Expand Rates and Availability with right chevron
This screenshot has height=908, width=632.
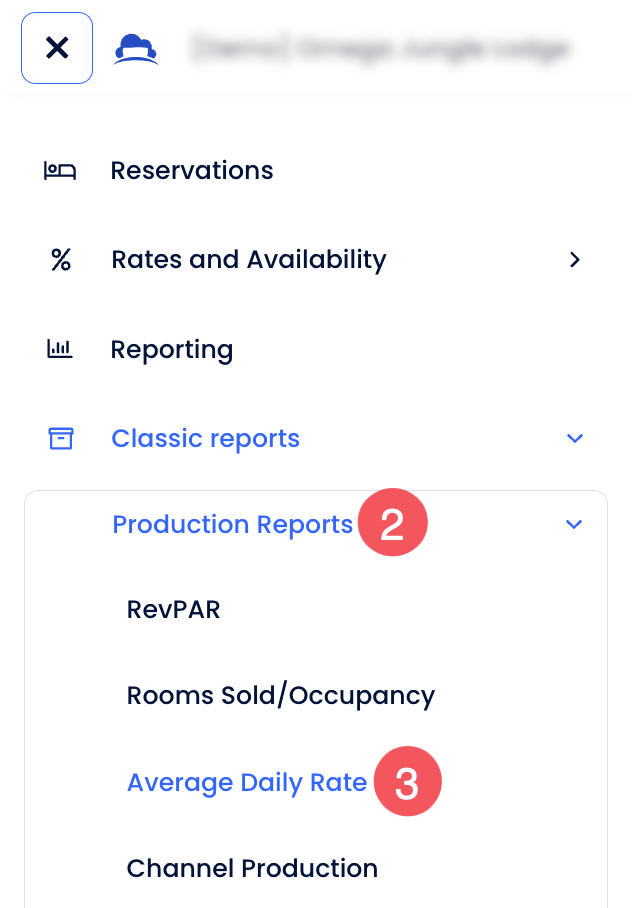574,260
